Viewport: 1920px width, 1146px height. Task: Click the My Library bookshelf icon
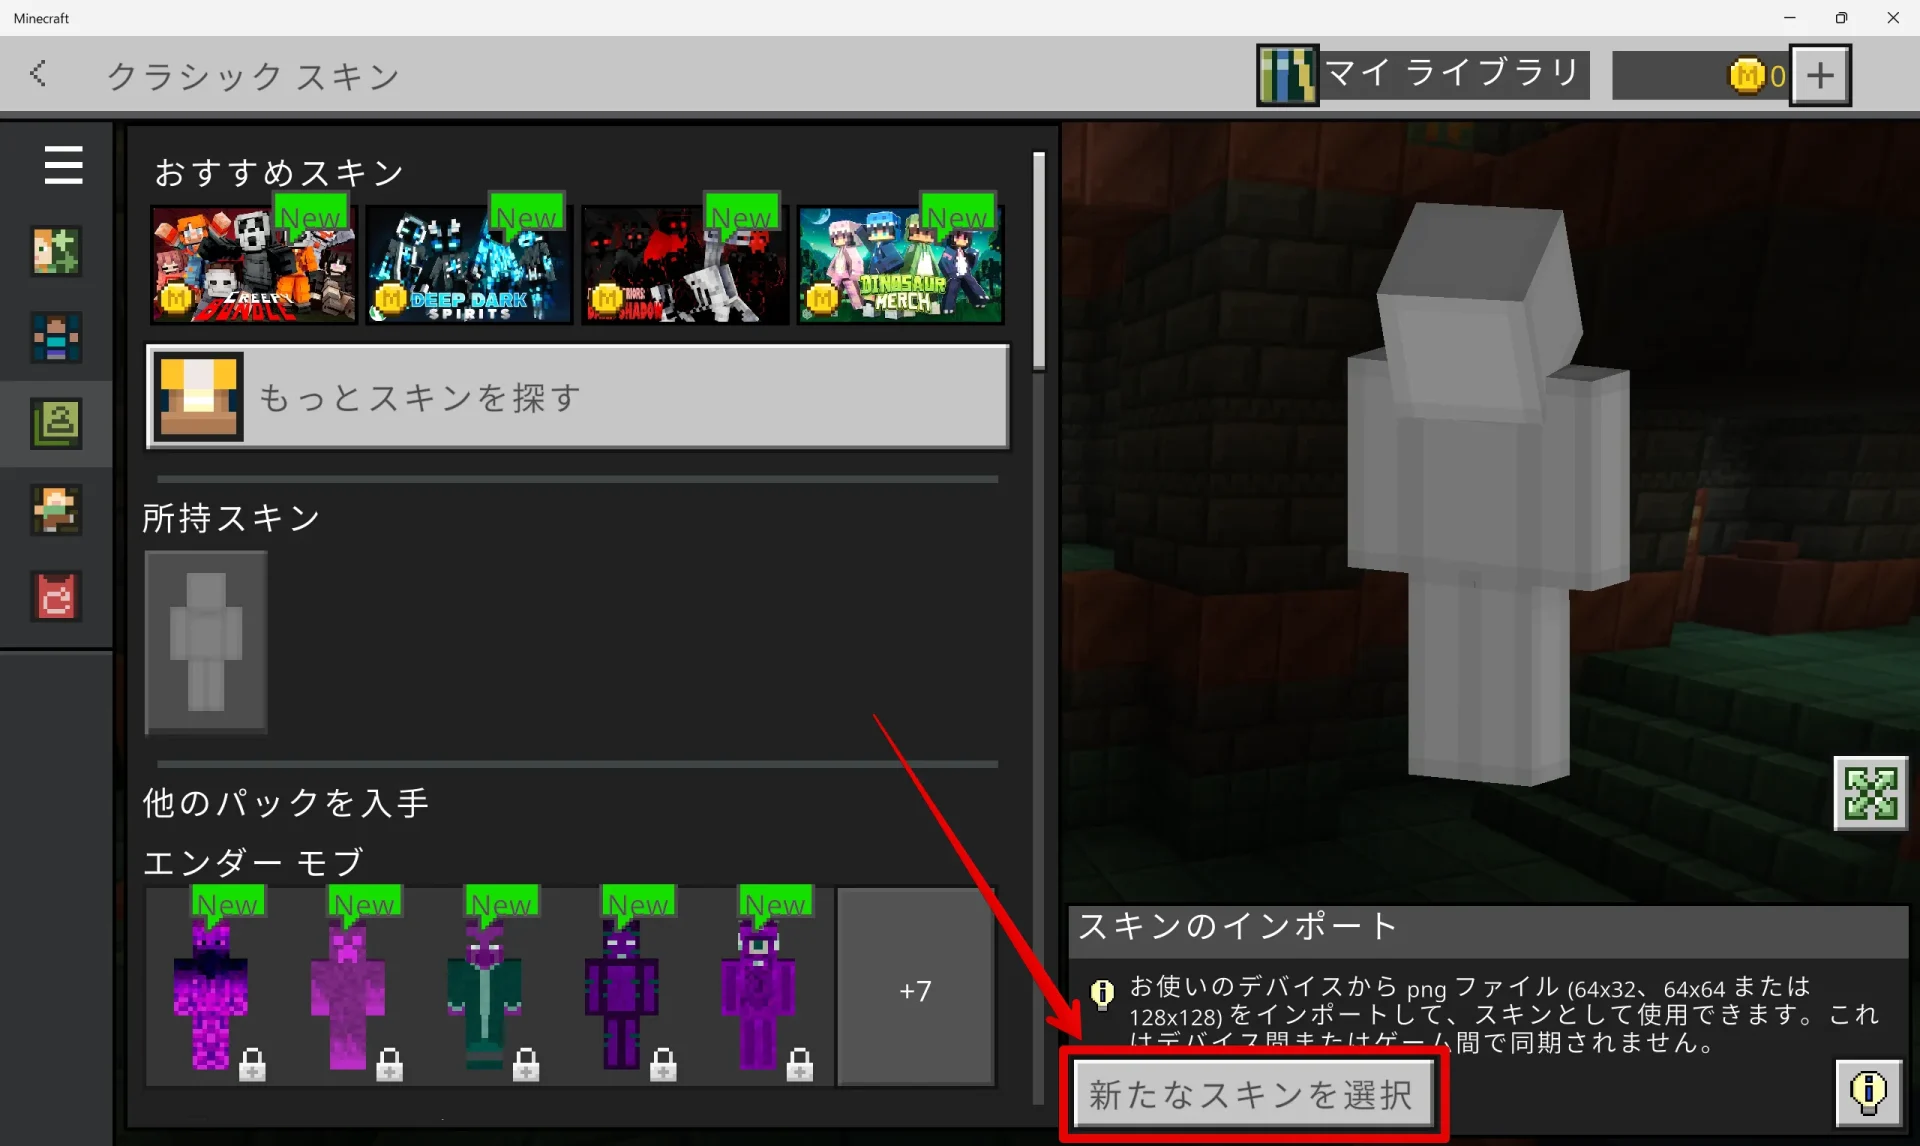tap(1287, 75)
